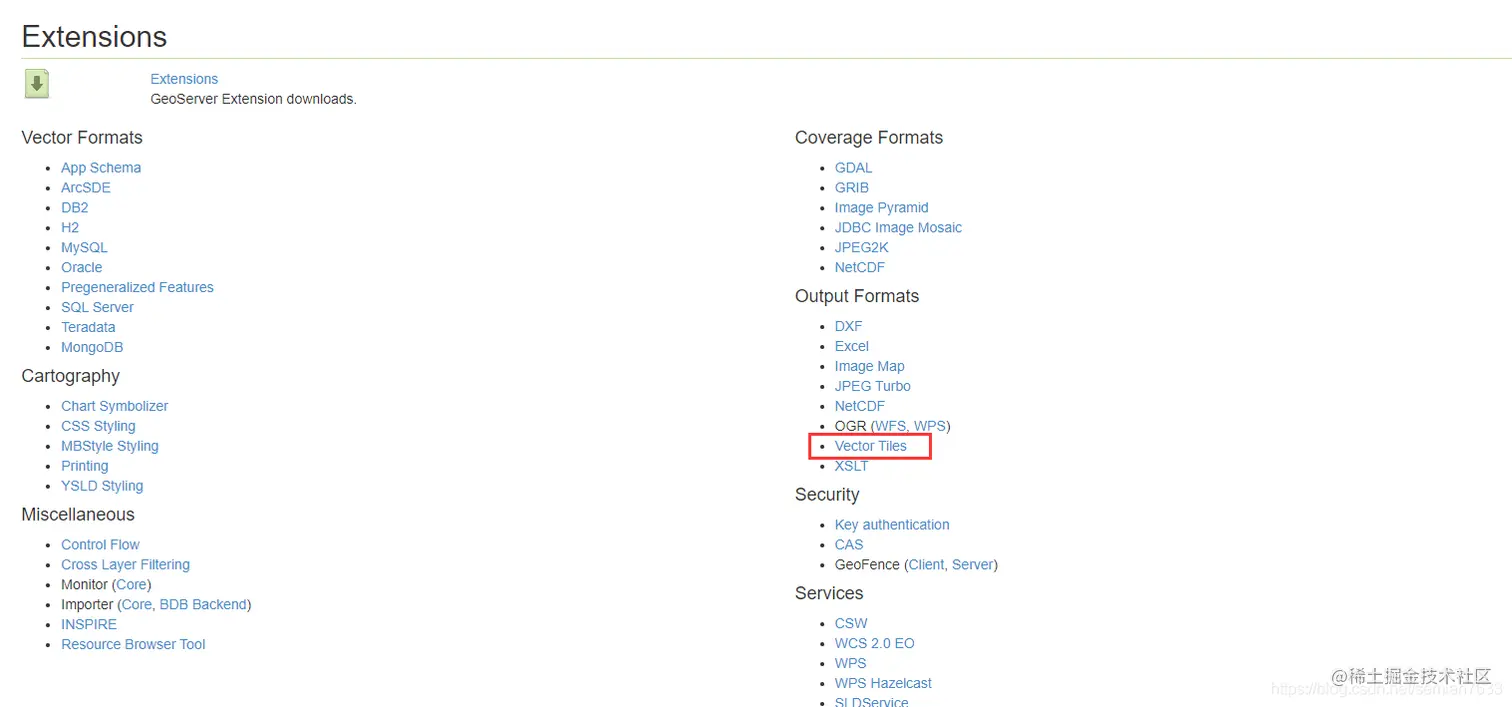The width and height of the screenshot is (1512, 707).
Task: Open the WPS Hazelcast link
Action: click(x=883, y=684)
